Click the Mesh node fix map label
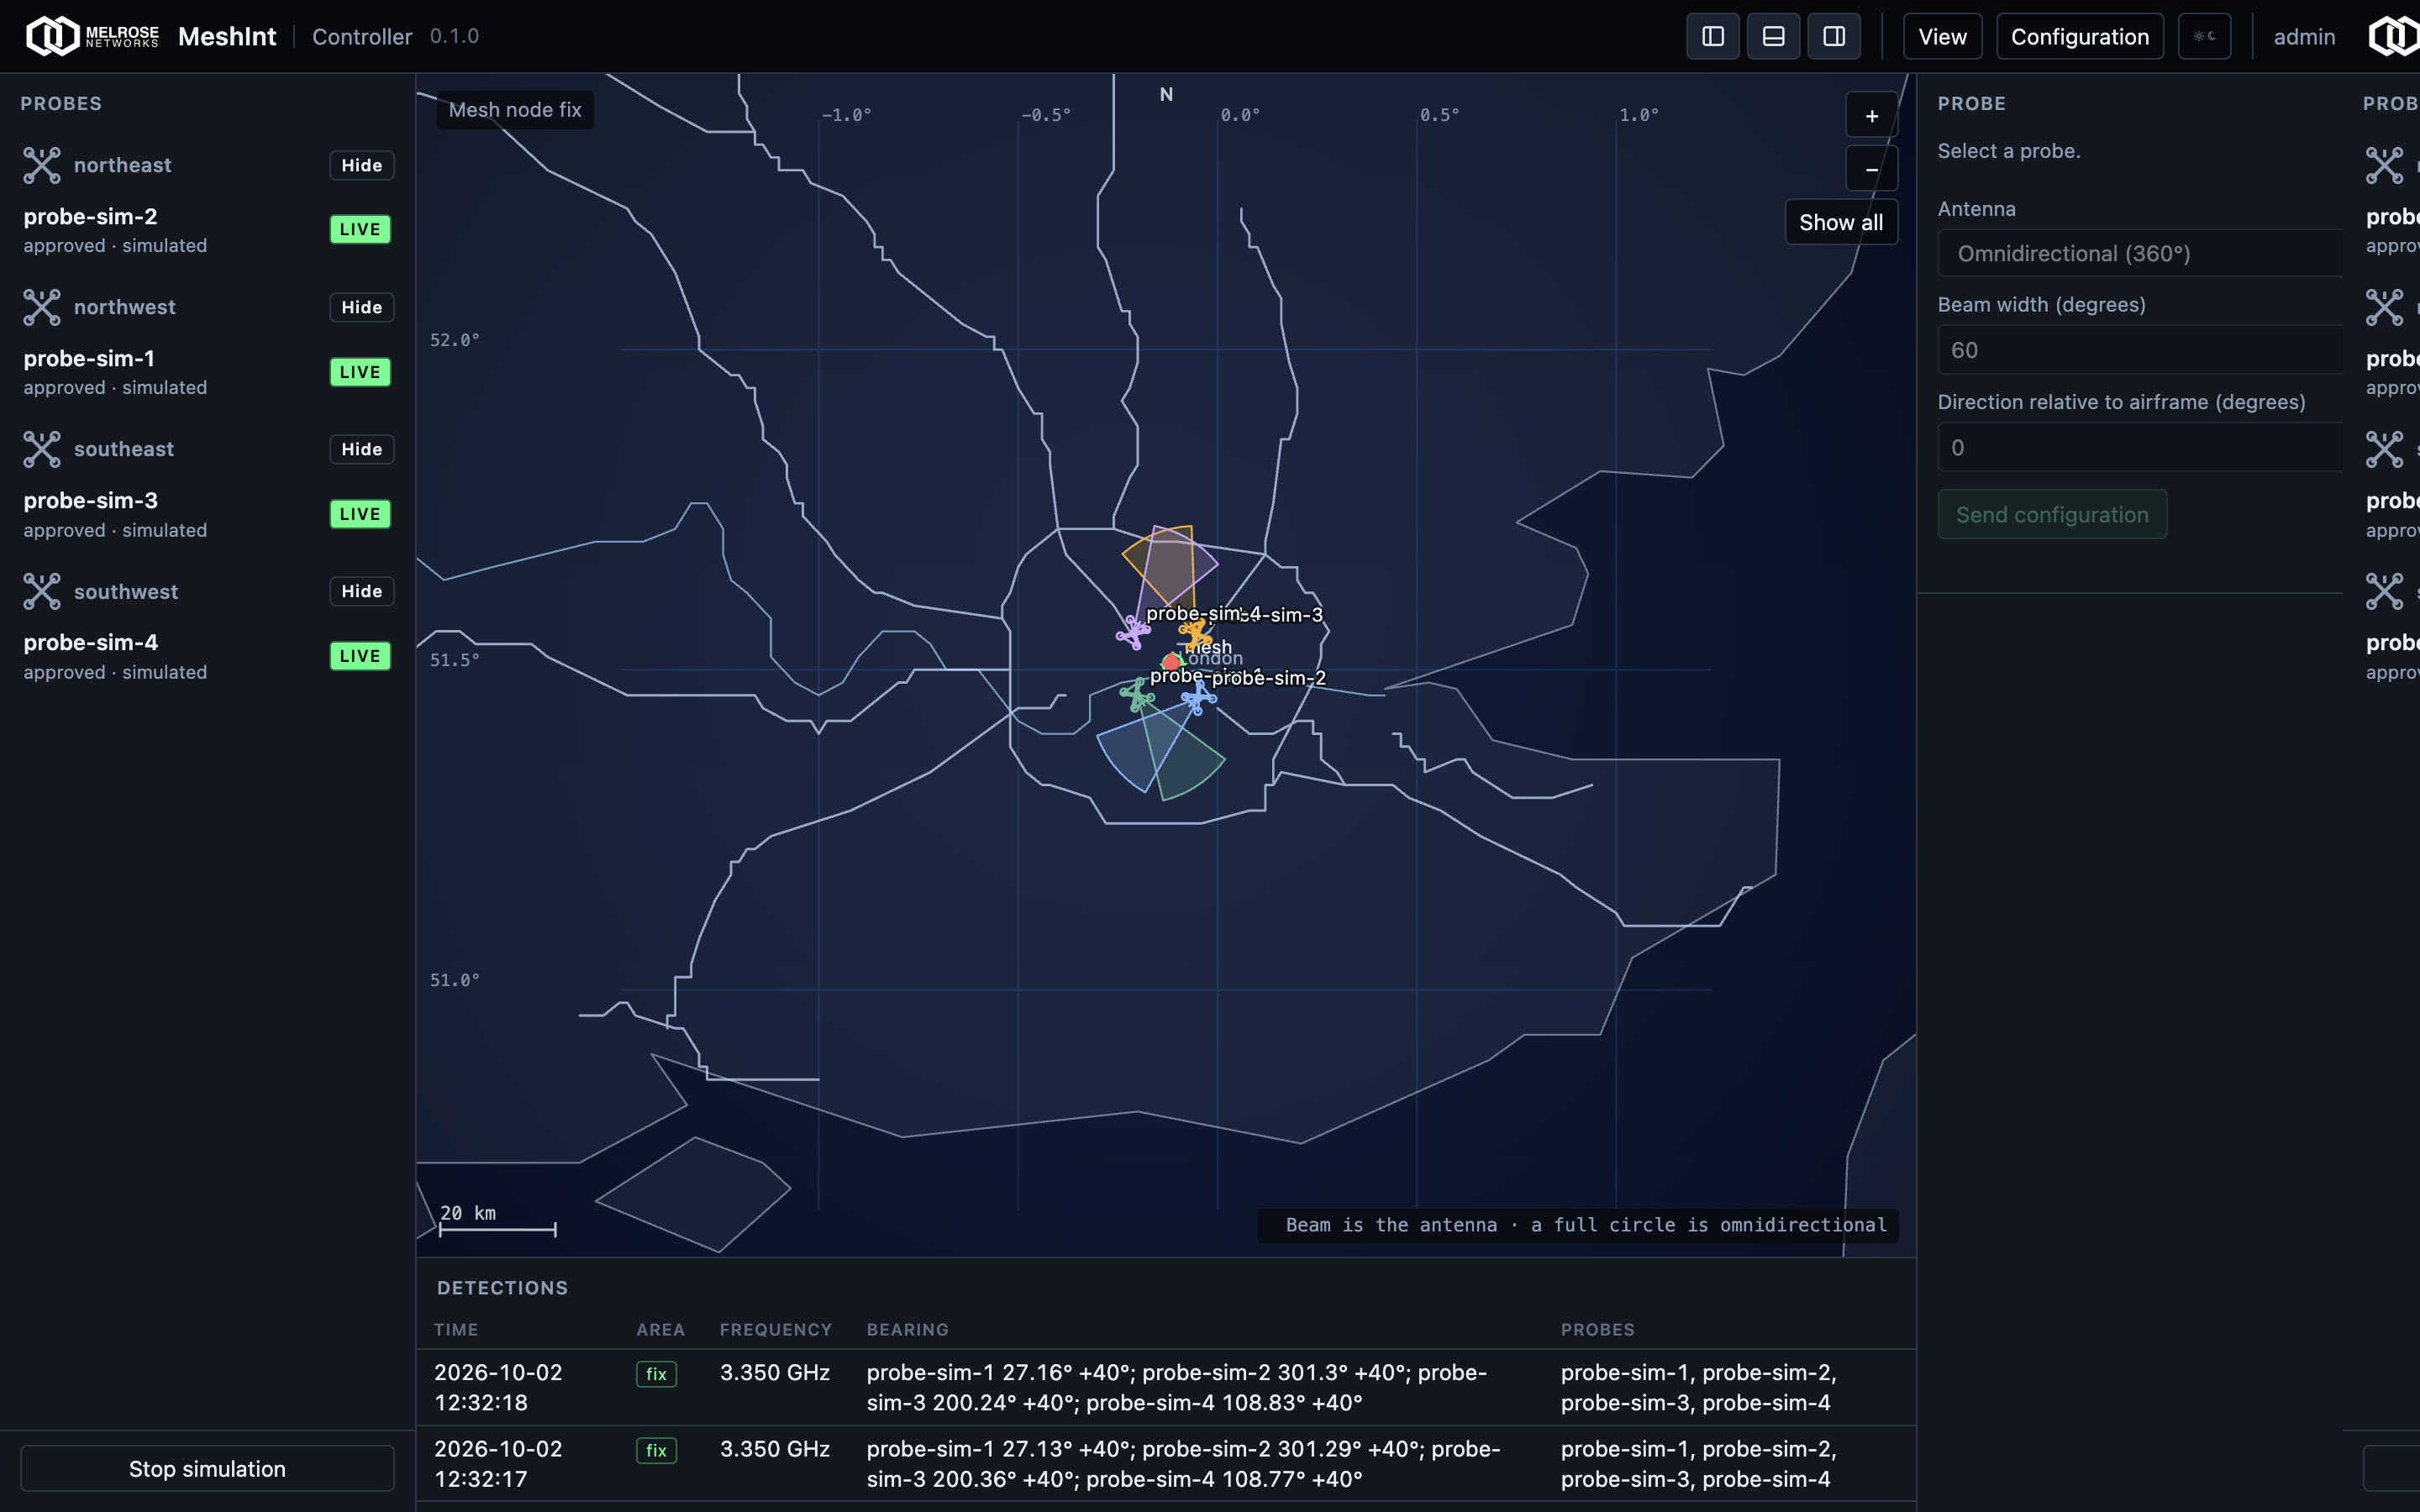2420x1512 pixels. [x=515, y=110]
